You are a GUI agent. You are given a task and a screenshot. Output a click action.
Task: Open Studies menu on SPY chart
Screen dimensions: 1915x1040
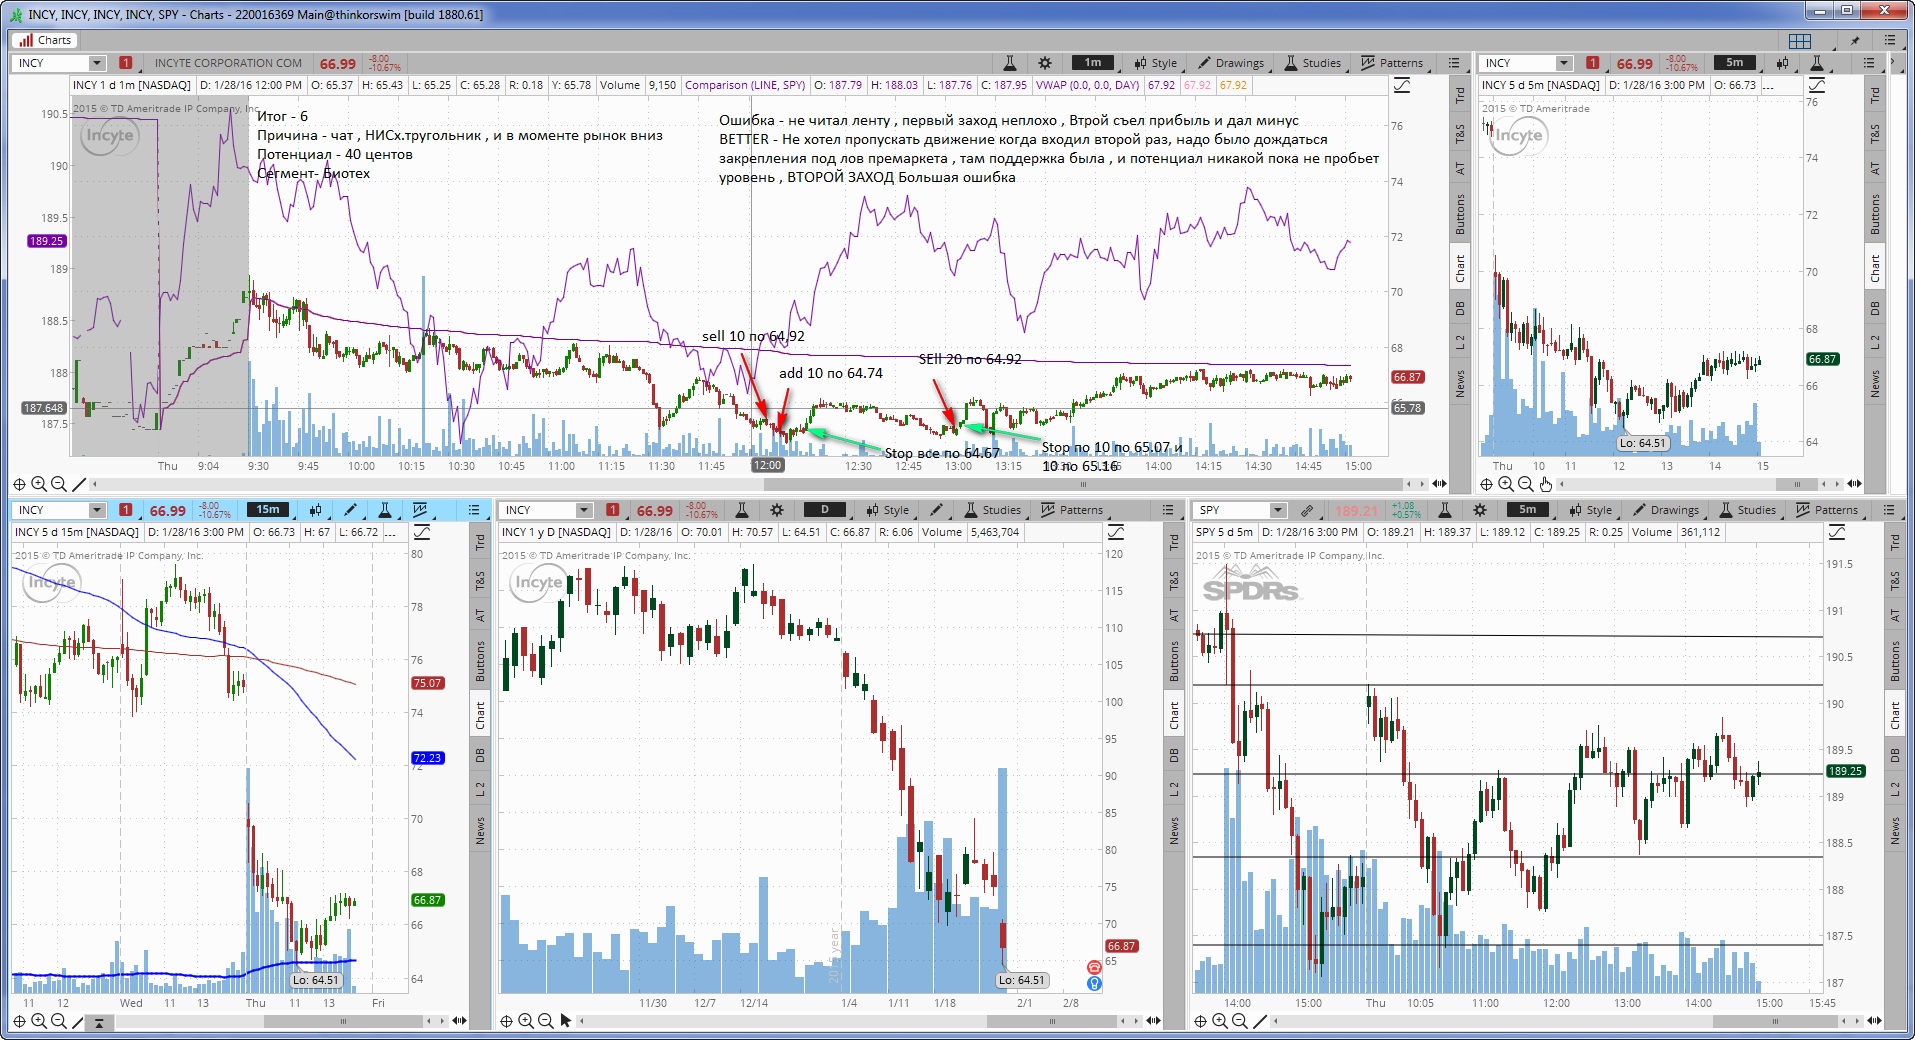1748,510
